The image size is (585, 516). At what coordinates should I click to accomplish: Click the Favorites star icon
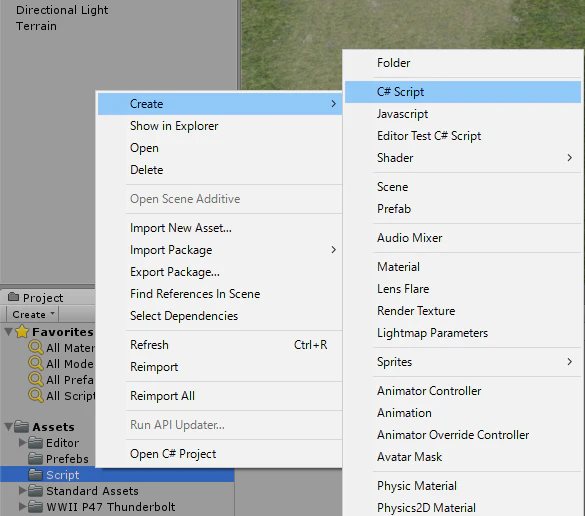22,331
